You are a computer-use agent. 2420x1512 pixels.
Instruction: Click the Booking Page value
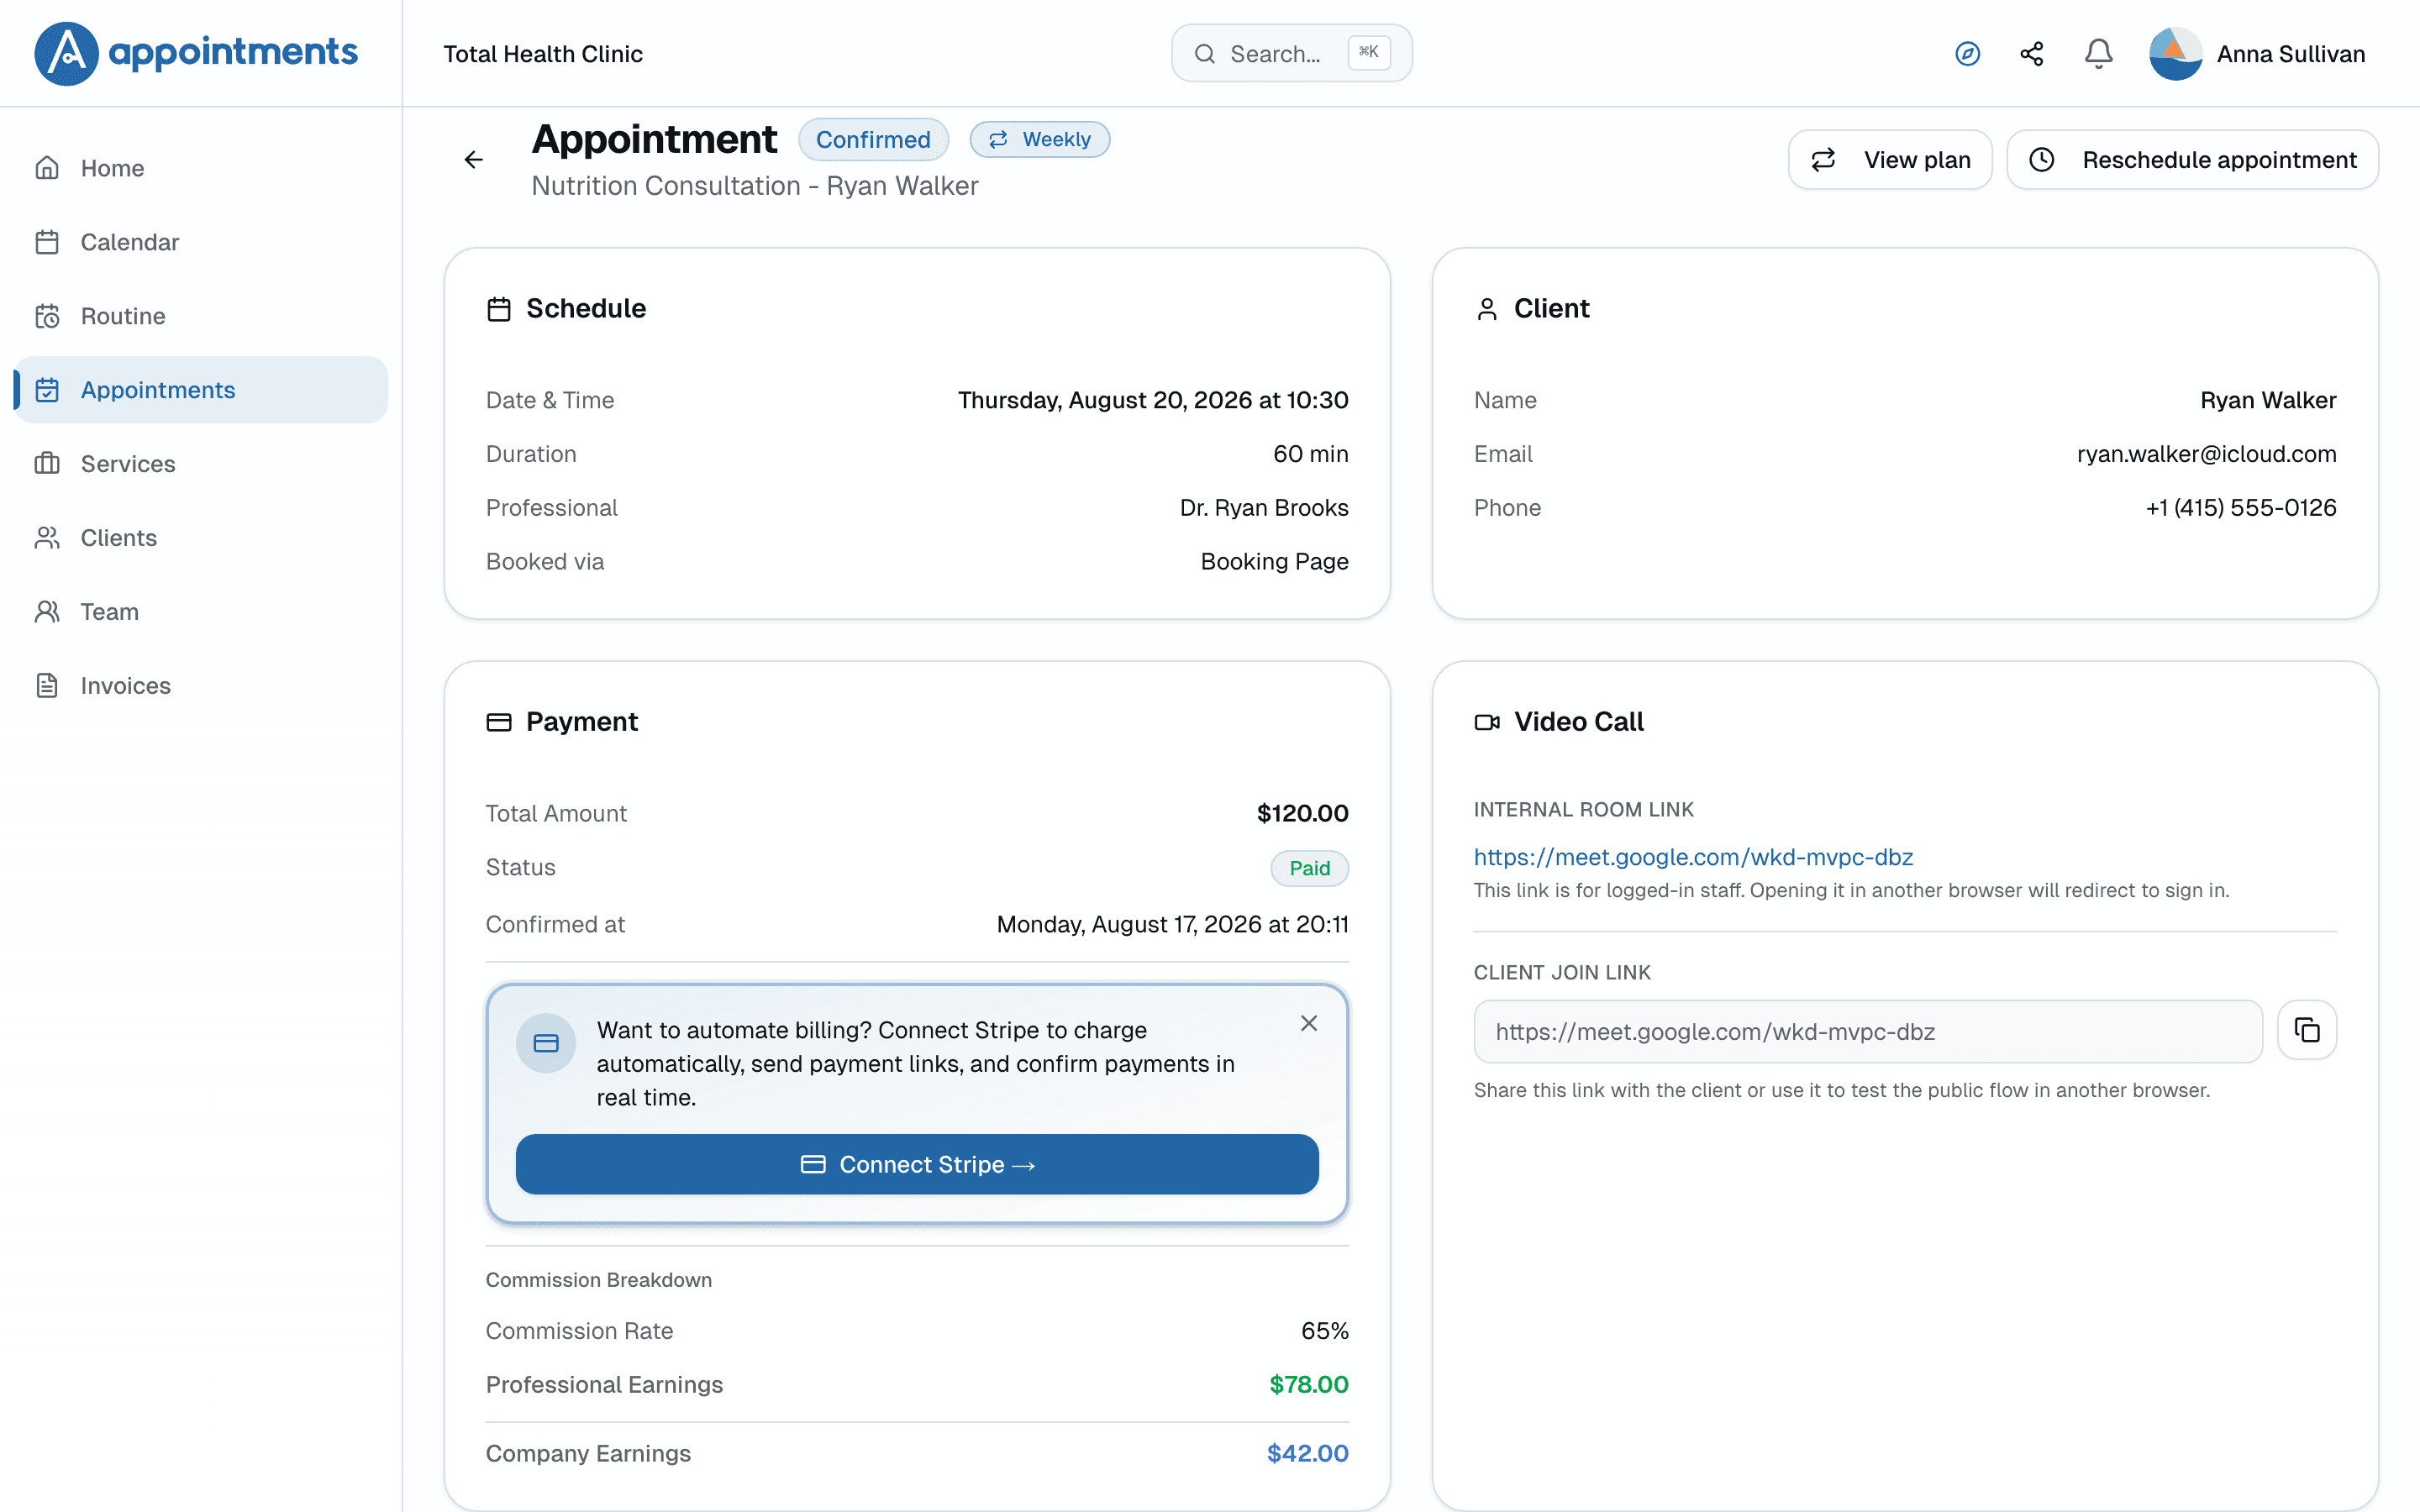pyautogui.click(x=1274, y=562)
